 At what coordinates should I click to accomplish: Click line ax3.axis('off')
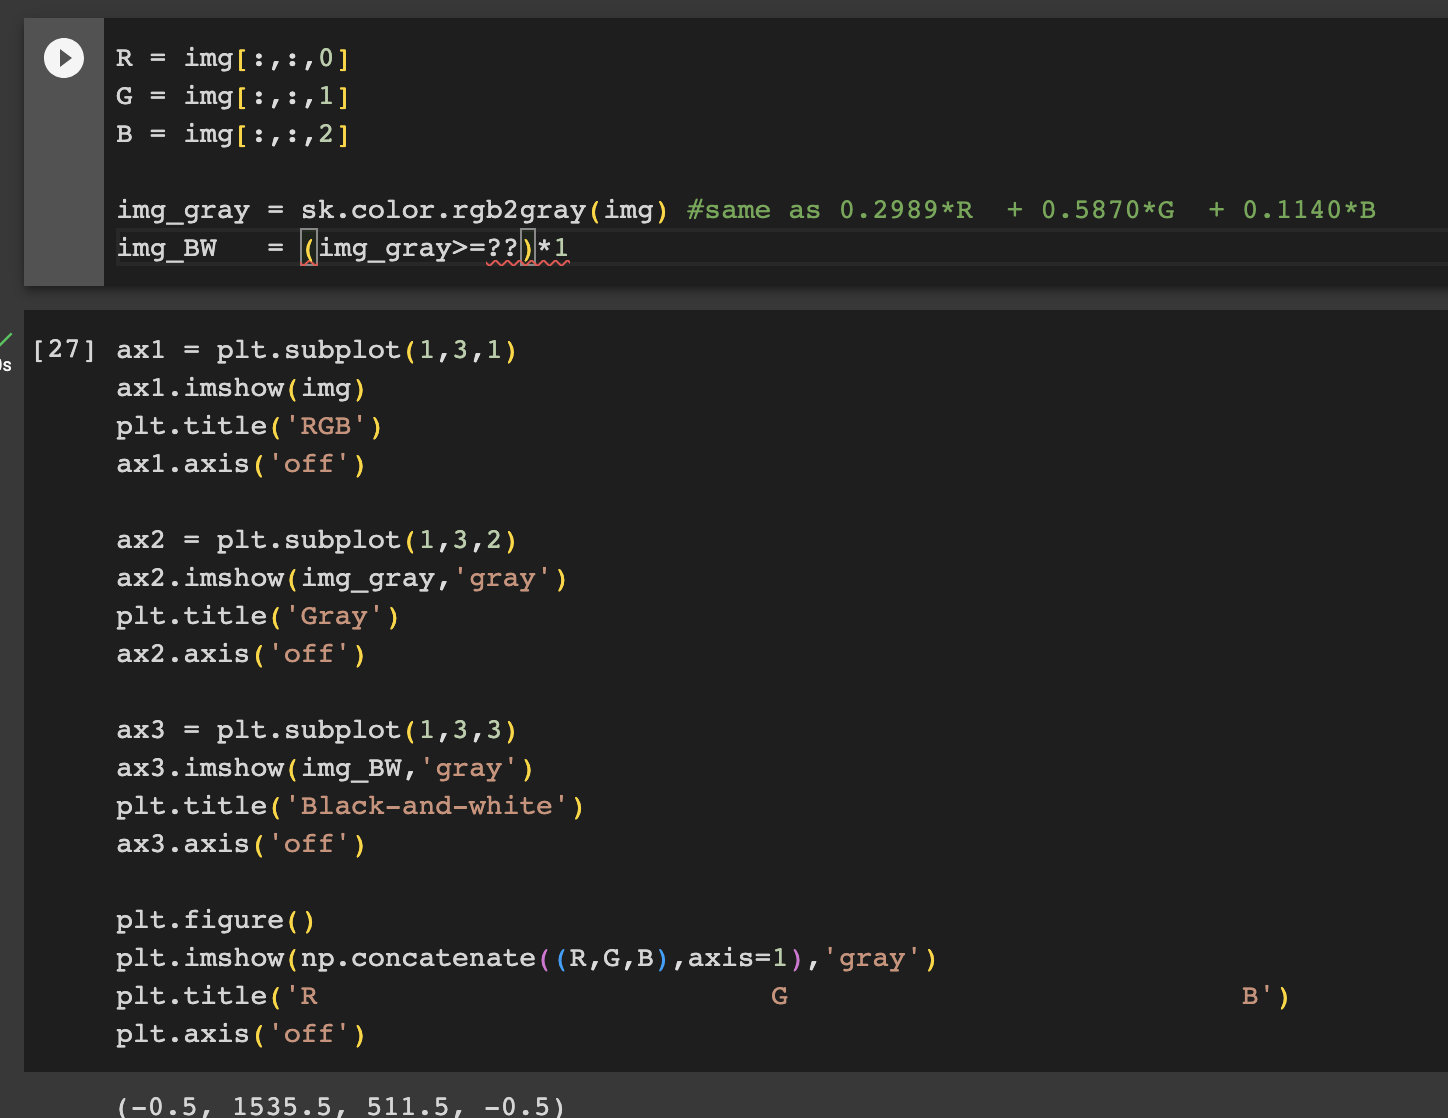click(x=241, y=844)
